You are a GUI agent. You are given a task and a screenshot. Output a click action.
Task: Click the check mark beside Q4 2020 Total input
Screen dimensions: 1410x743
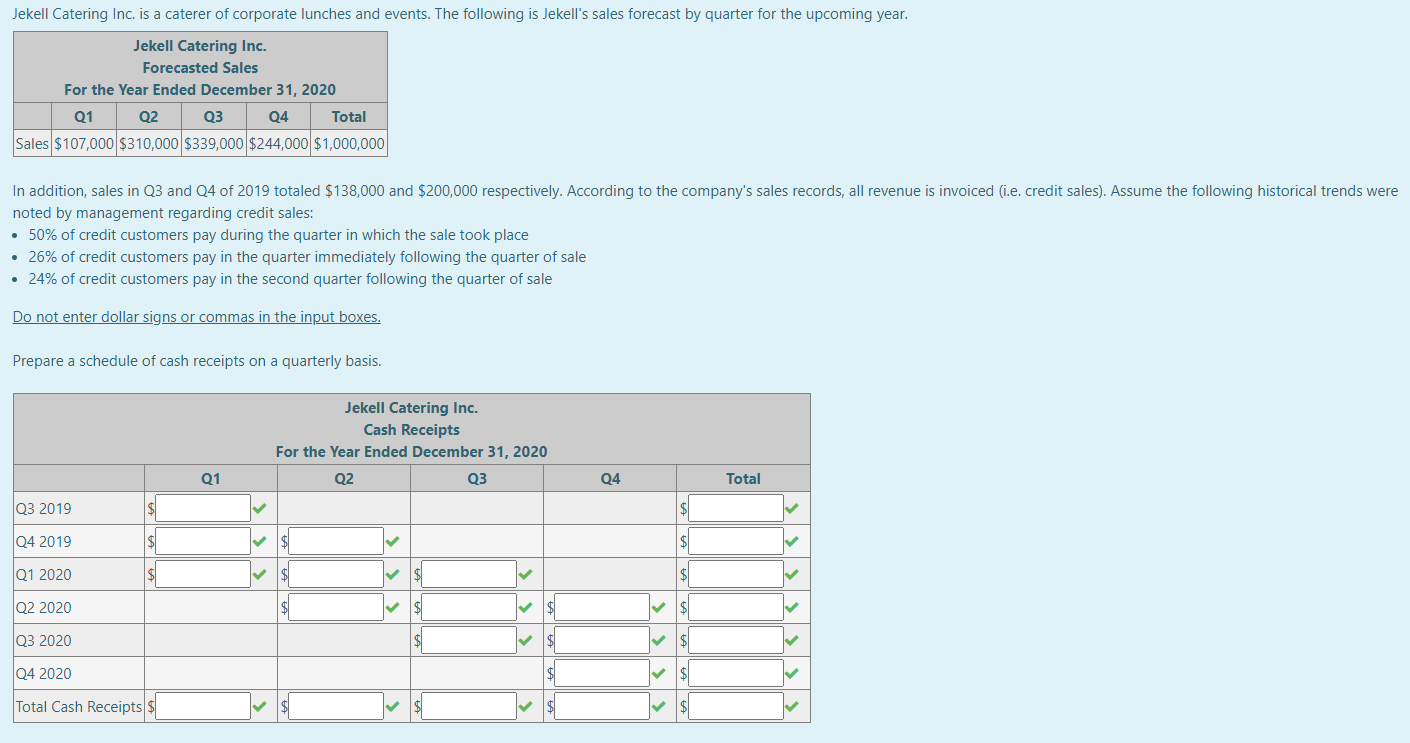click(x=792, y=674)
